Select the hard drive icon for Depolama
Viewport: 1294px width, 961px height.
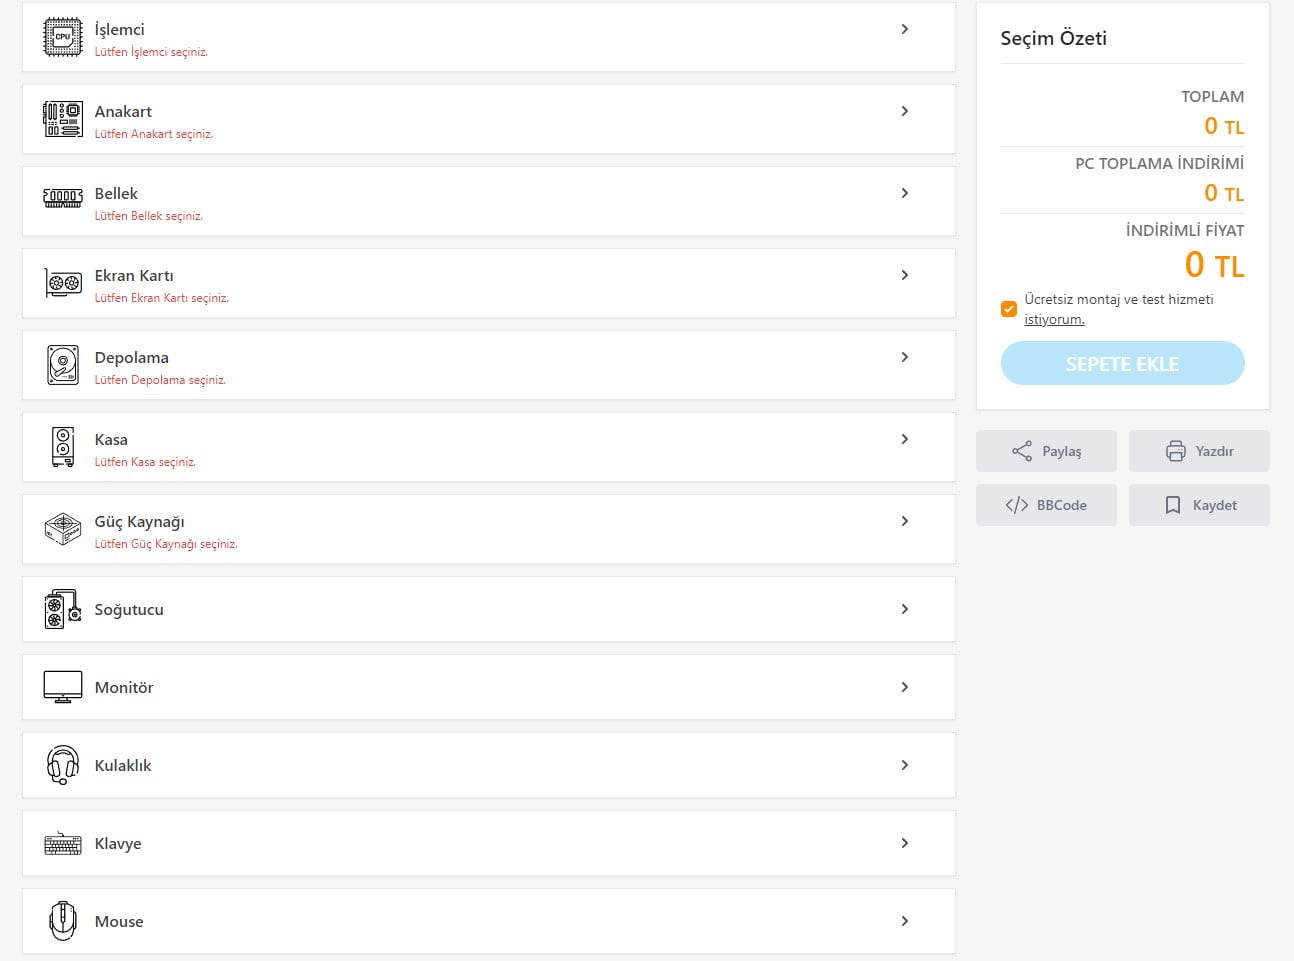point(63,365)
